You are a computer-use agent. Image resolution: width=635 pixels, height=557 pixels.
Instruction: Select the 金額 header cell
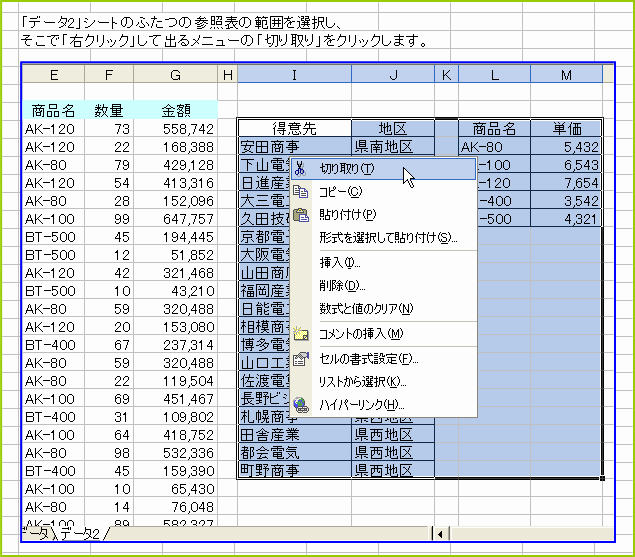pos(175,110)
